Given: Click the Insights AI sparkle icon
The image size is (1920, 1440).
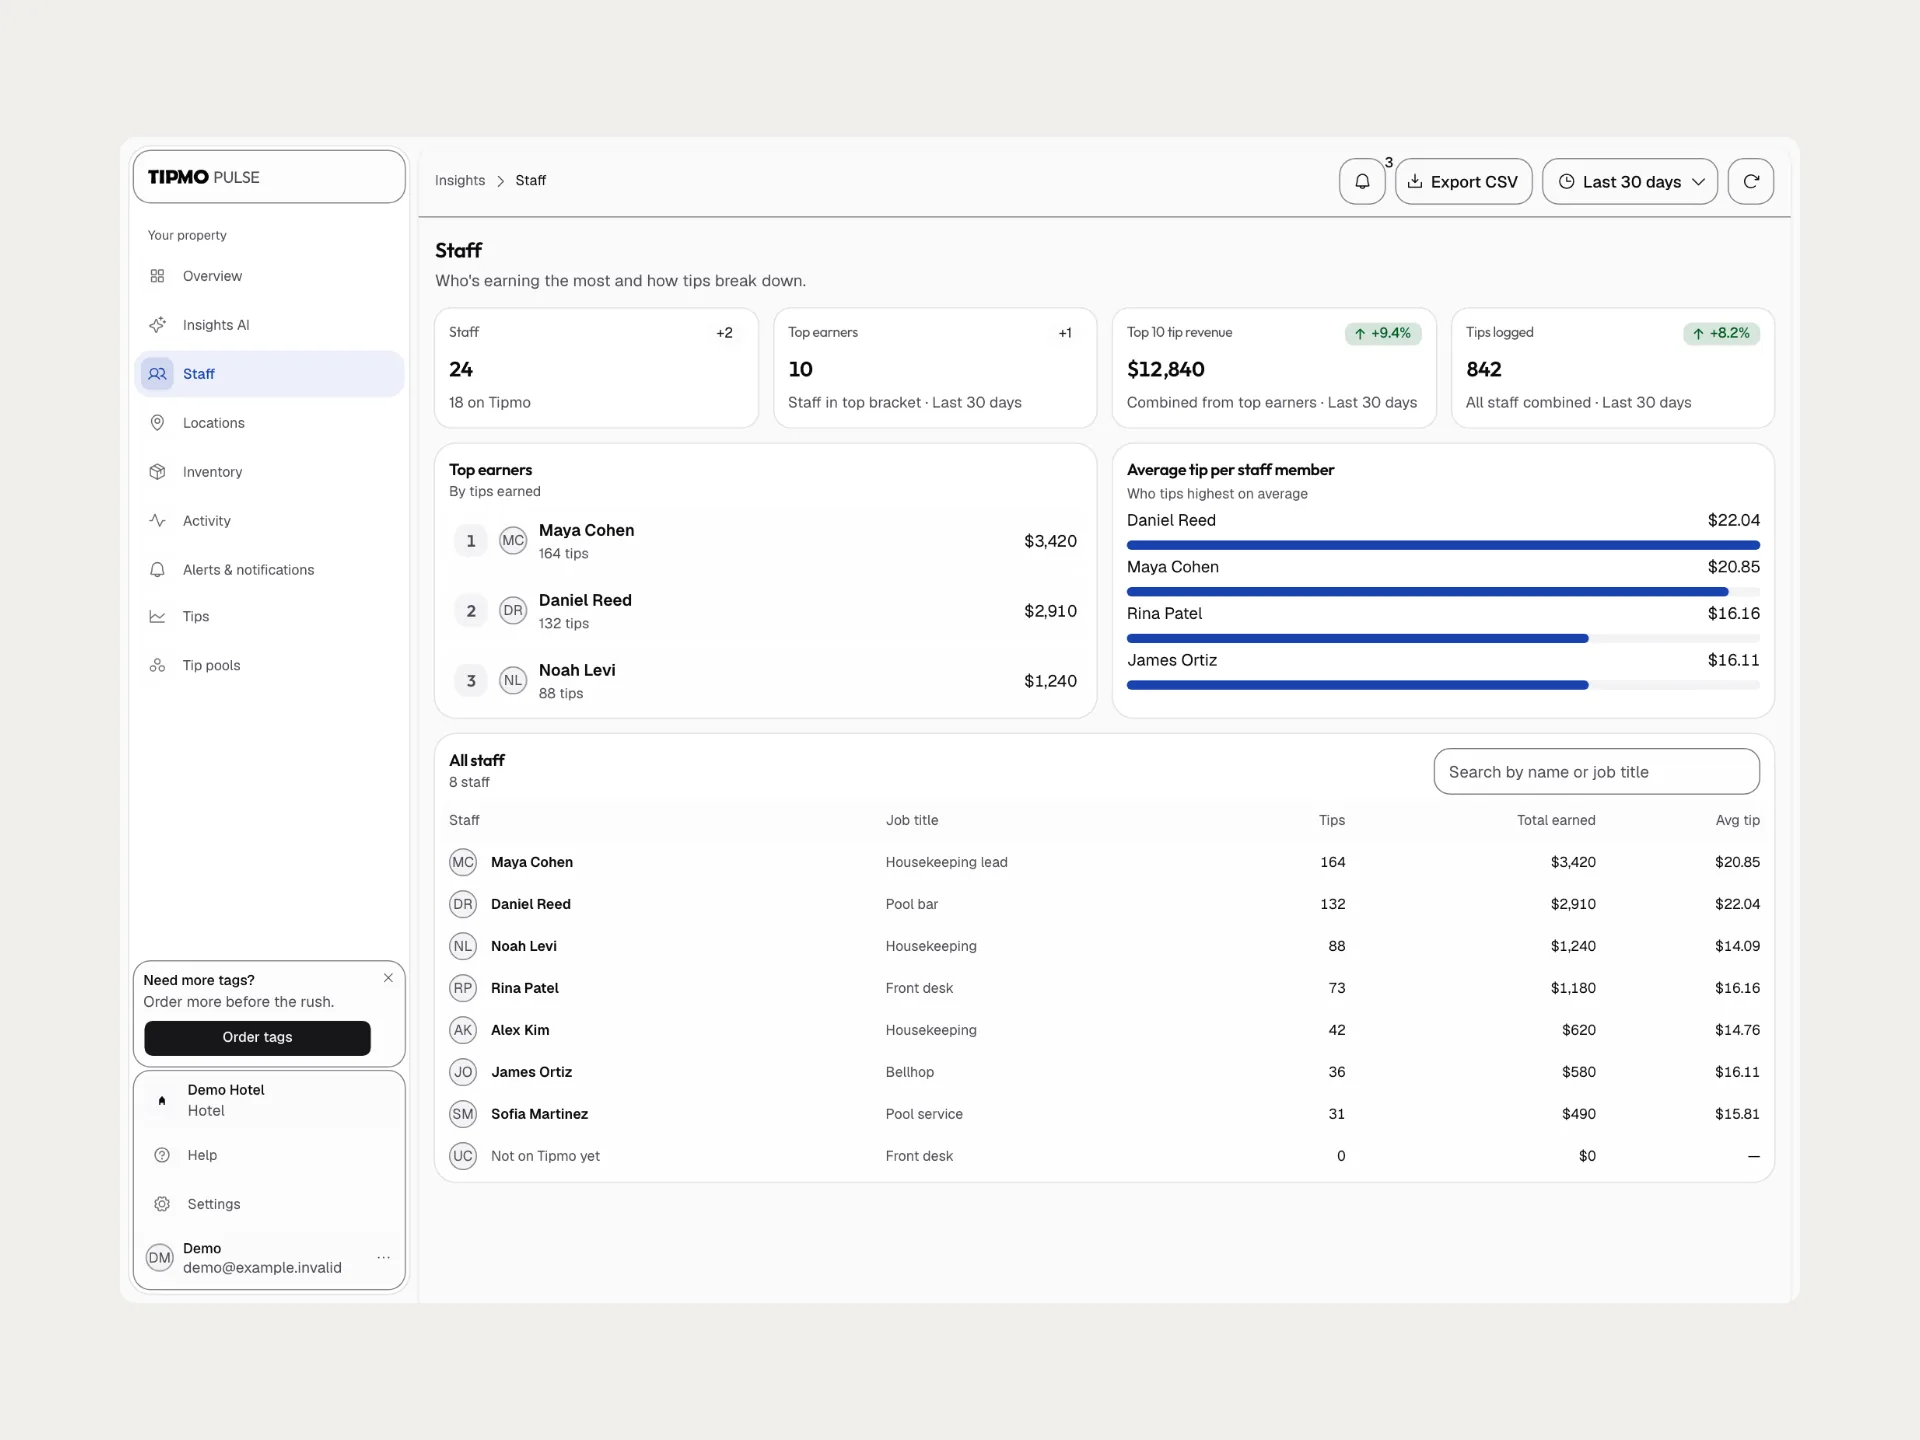Looking at the screenshot, I should click(157, 325).
